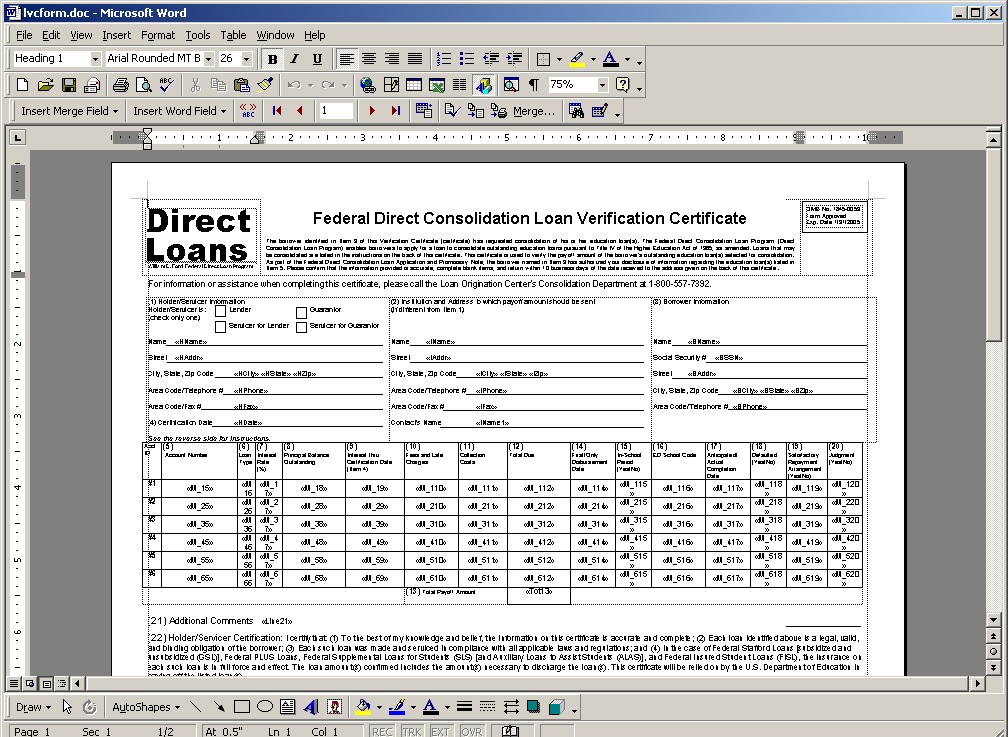Edit the mail merge data source

(x=599, y=111)
